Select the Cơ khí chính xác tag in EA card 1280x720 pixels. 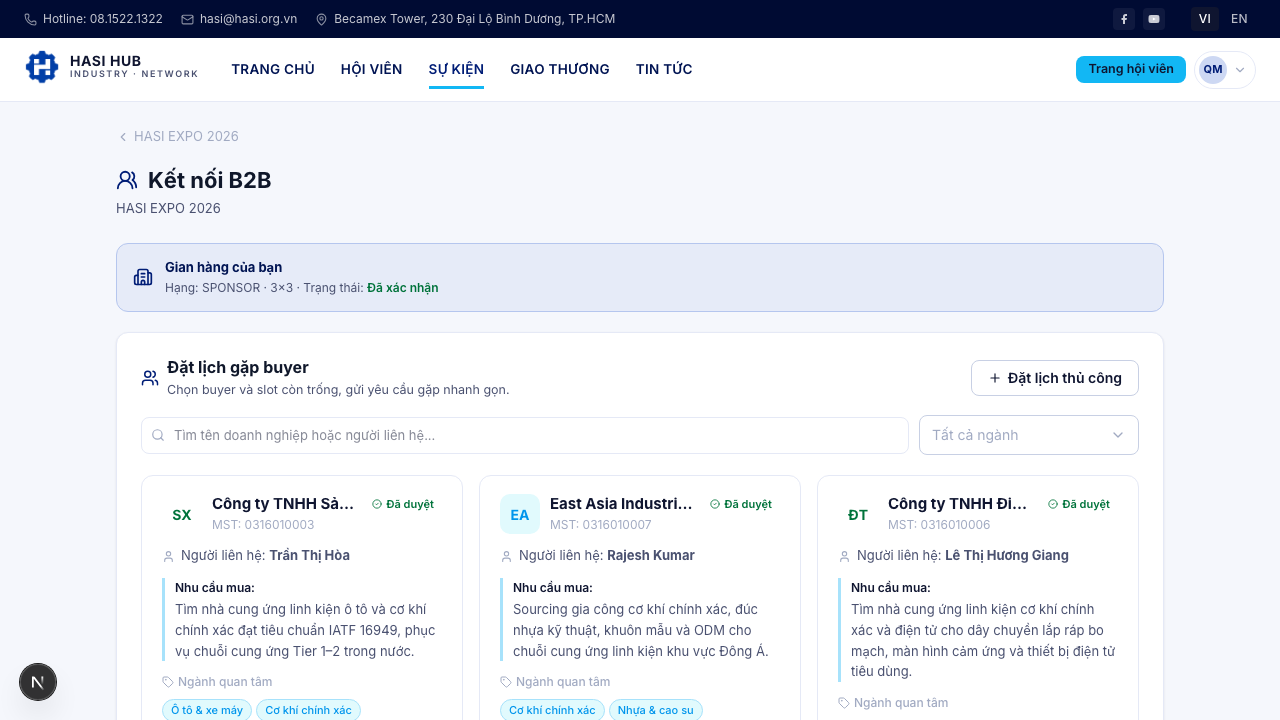coord(552,710)
